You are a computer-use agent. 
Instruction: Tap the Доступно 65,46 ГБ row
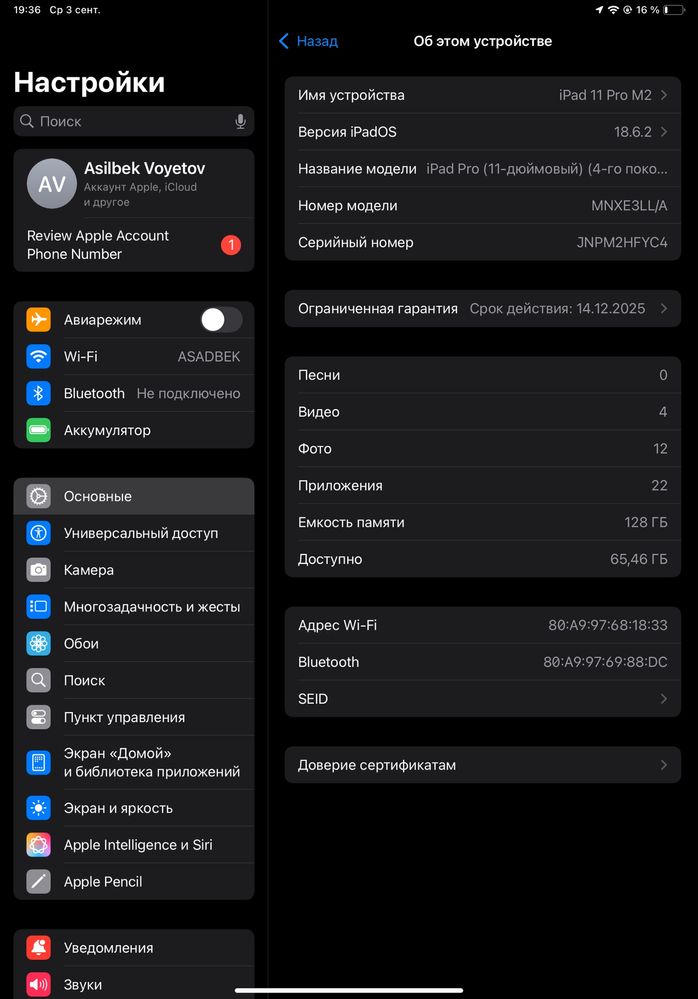coord(483,559)
